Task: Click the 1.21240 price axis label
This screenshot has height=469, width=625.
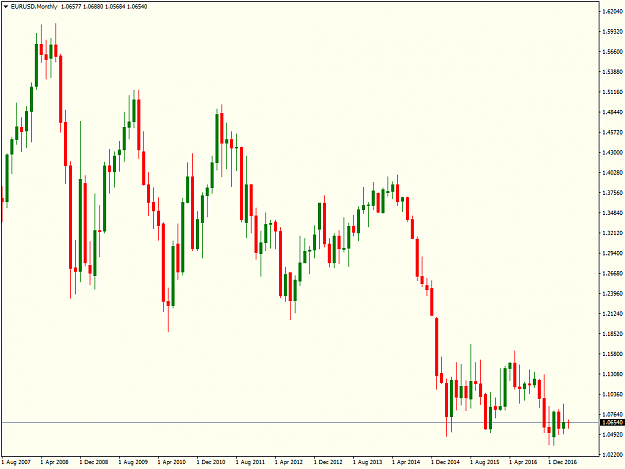Action: point(613,314)
